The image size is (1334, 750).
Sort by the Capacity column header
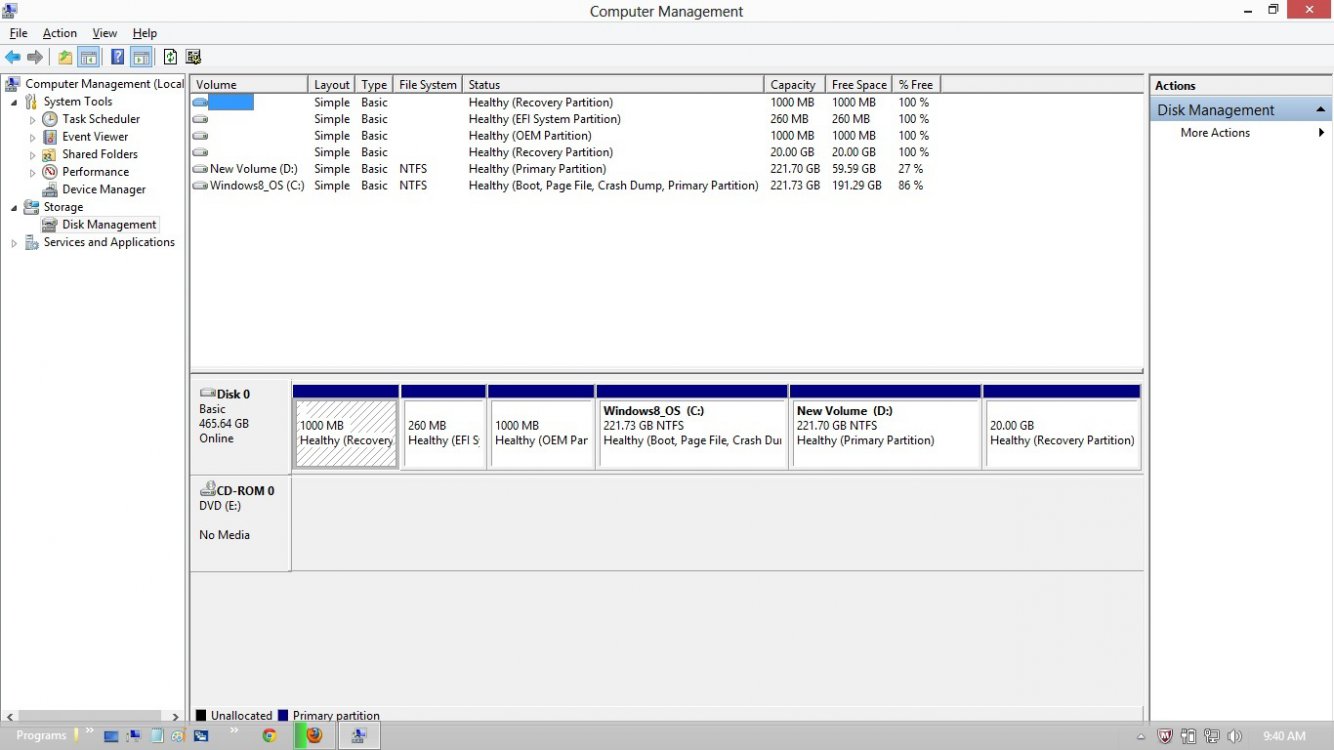(x=794, y=85)
